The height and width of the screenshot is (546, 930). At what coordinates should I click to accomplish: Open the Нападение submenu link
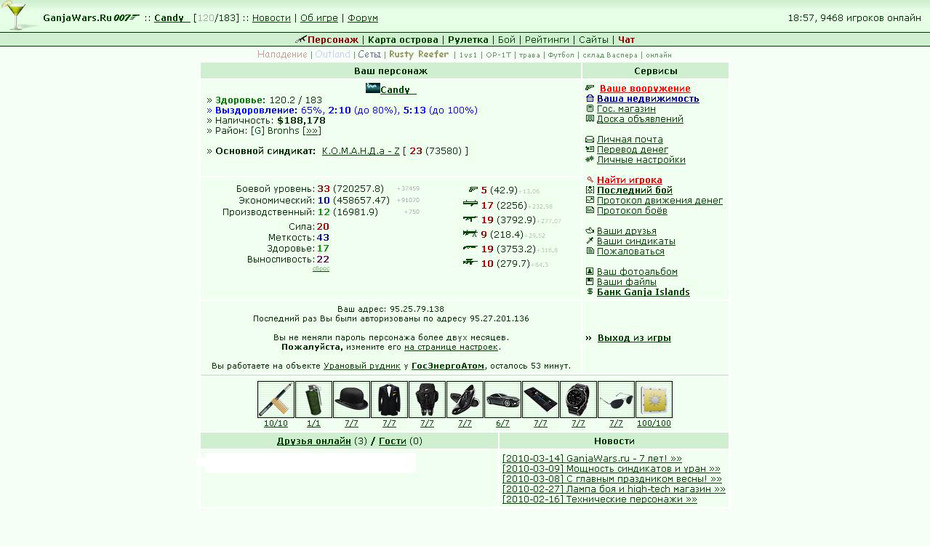point(282,54)
